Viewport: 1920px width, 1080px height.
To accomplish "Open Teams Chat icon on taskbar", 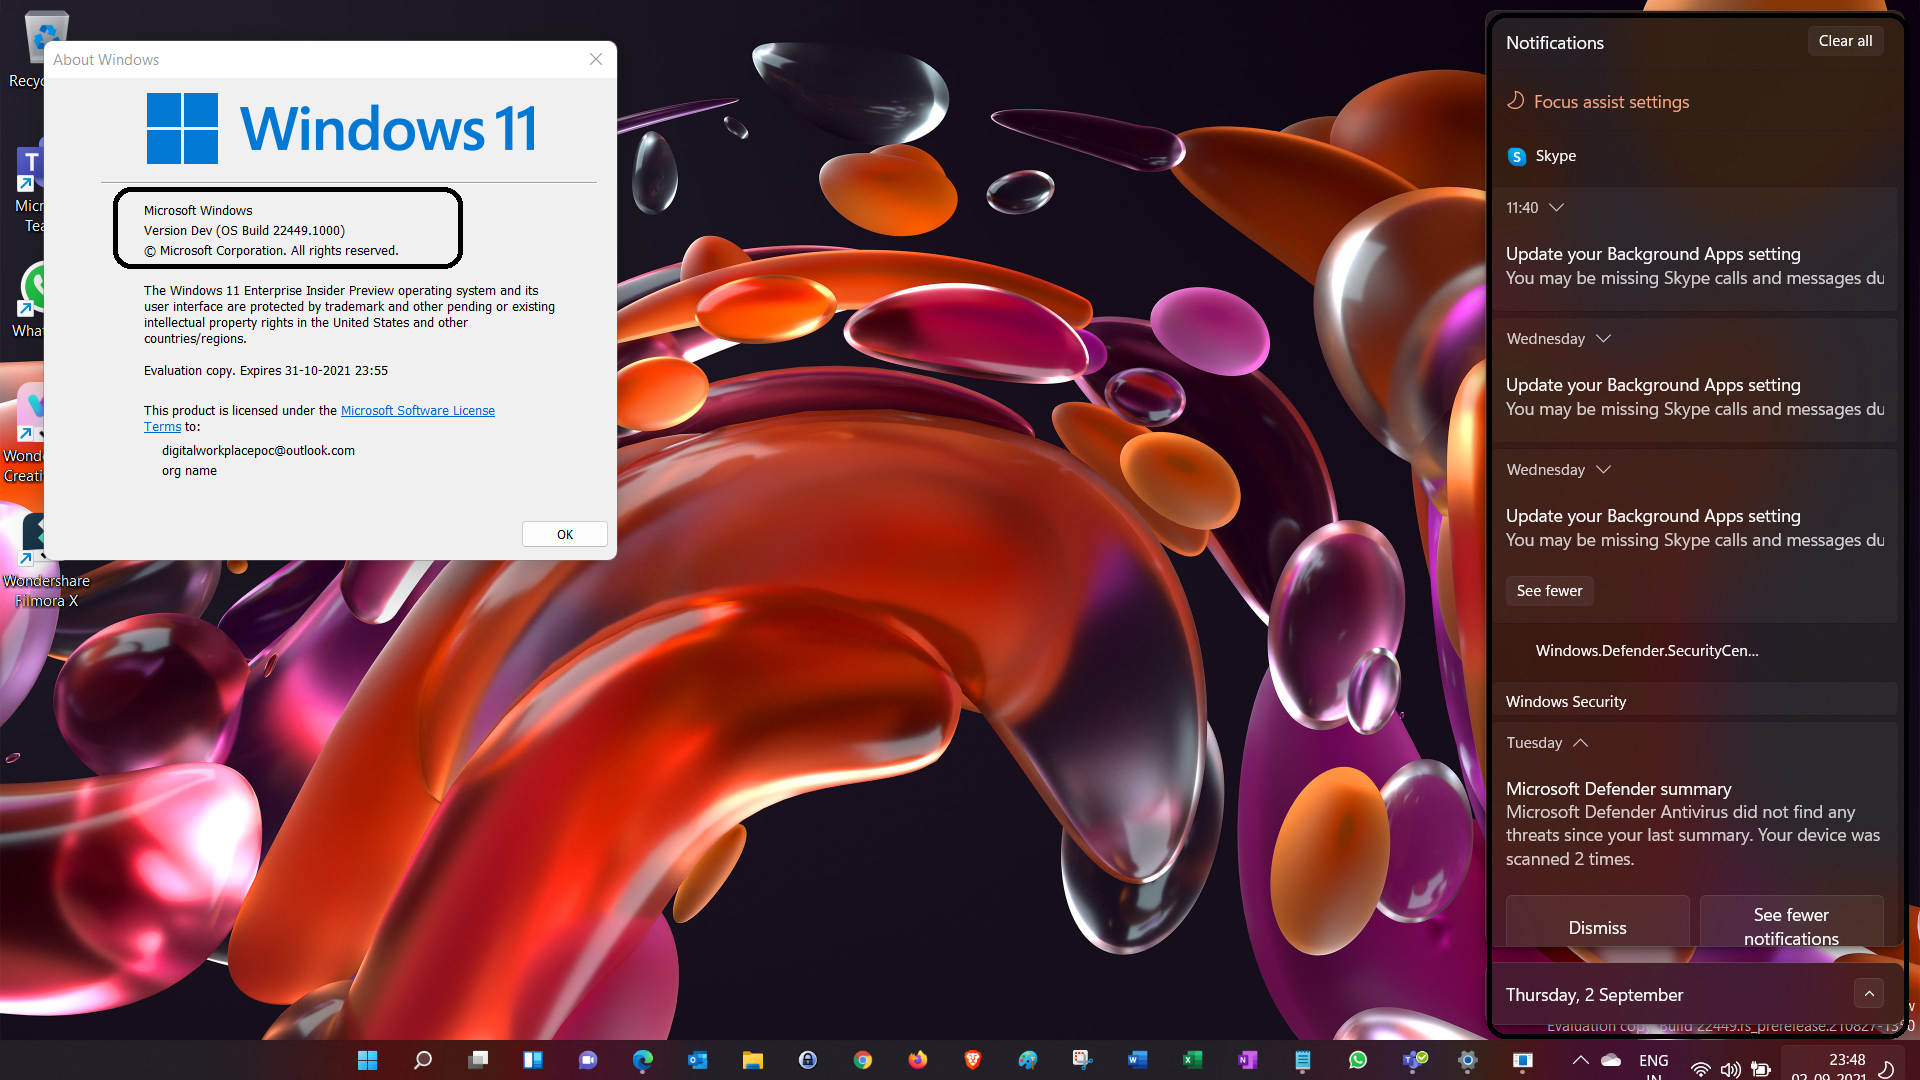I will (588, 1060).
